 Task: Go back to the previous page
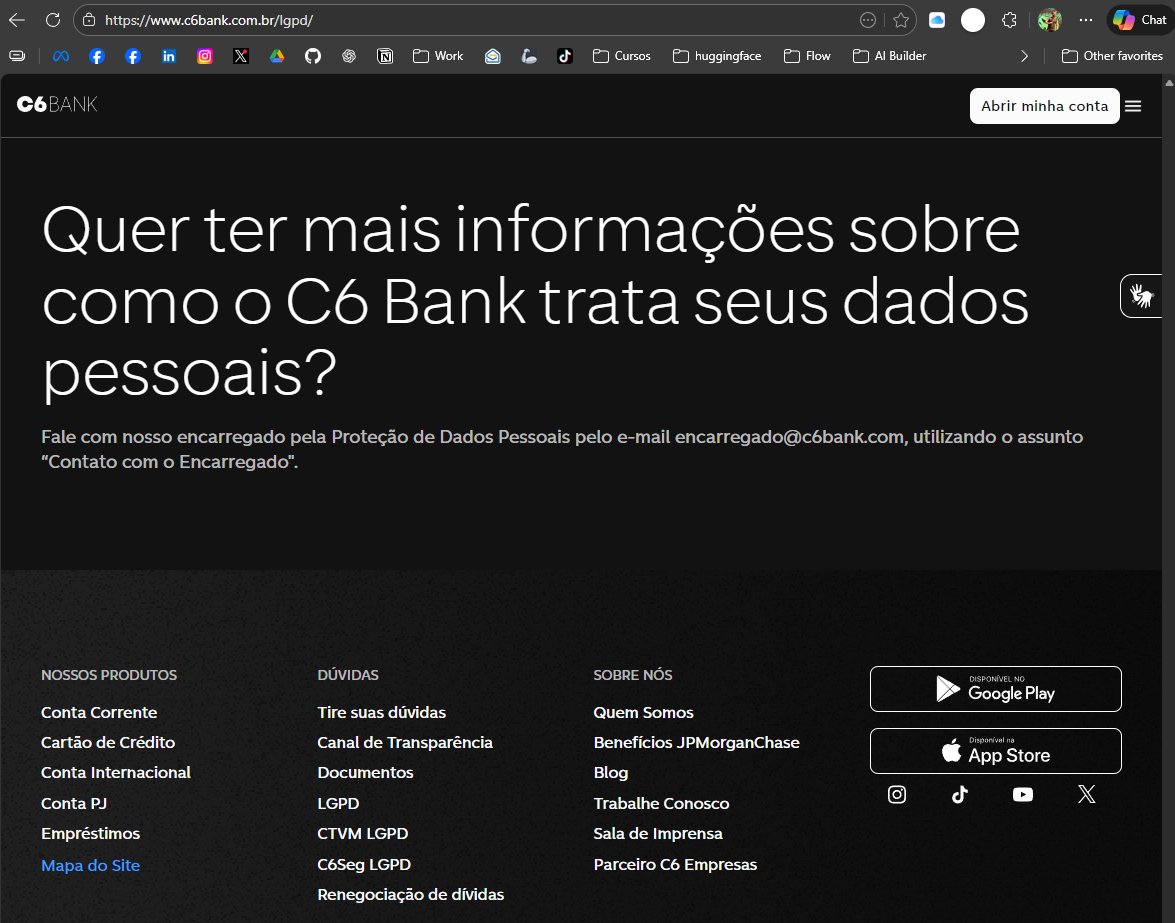pyautogui.click(x=16, y=20)
